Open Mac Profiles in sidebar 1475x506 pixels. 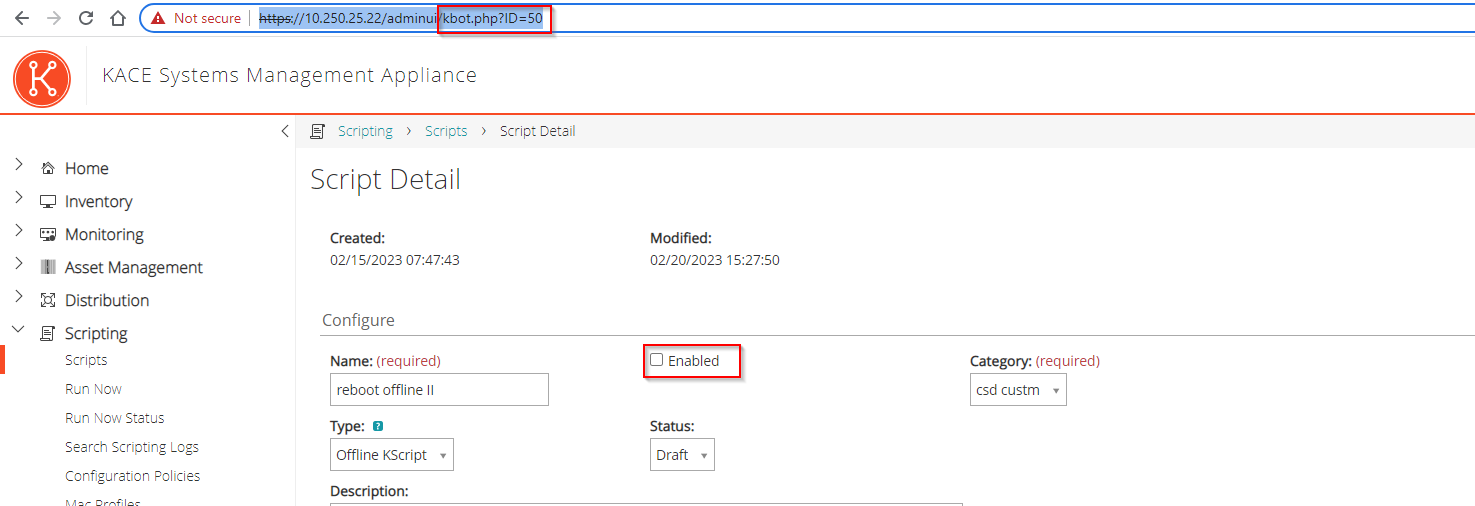pos(103,502)
